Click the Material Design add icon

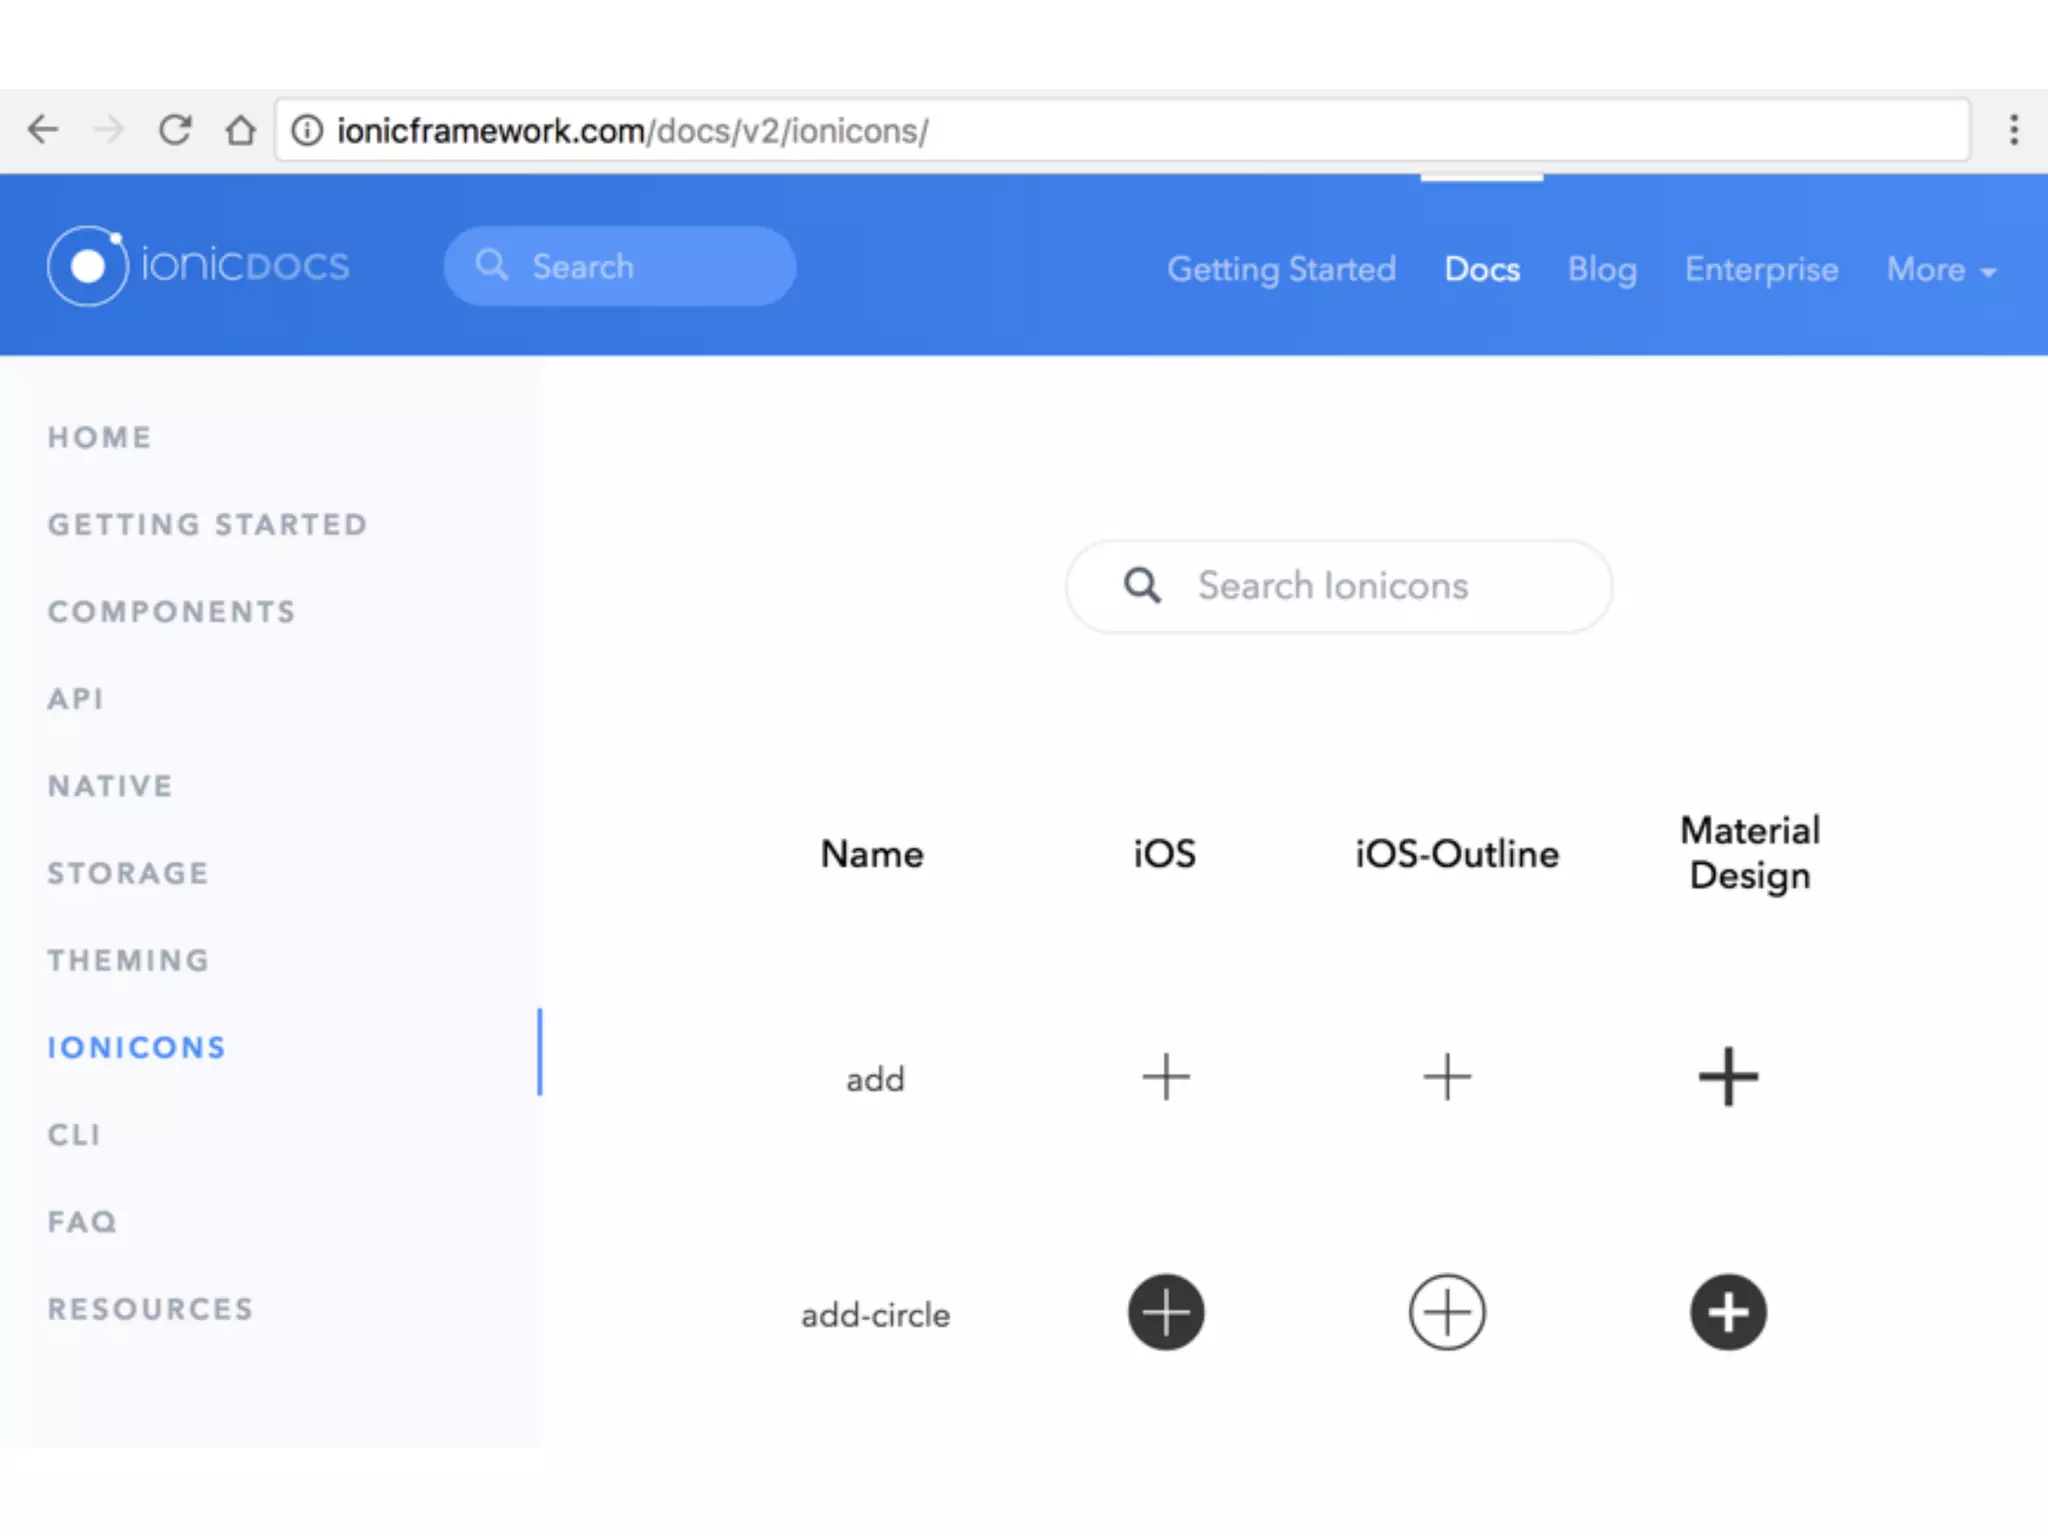pyautogui.click(x=1728, y=1077)
